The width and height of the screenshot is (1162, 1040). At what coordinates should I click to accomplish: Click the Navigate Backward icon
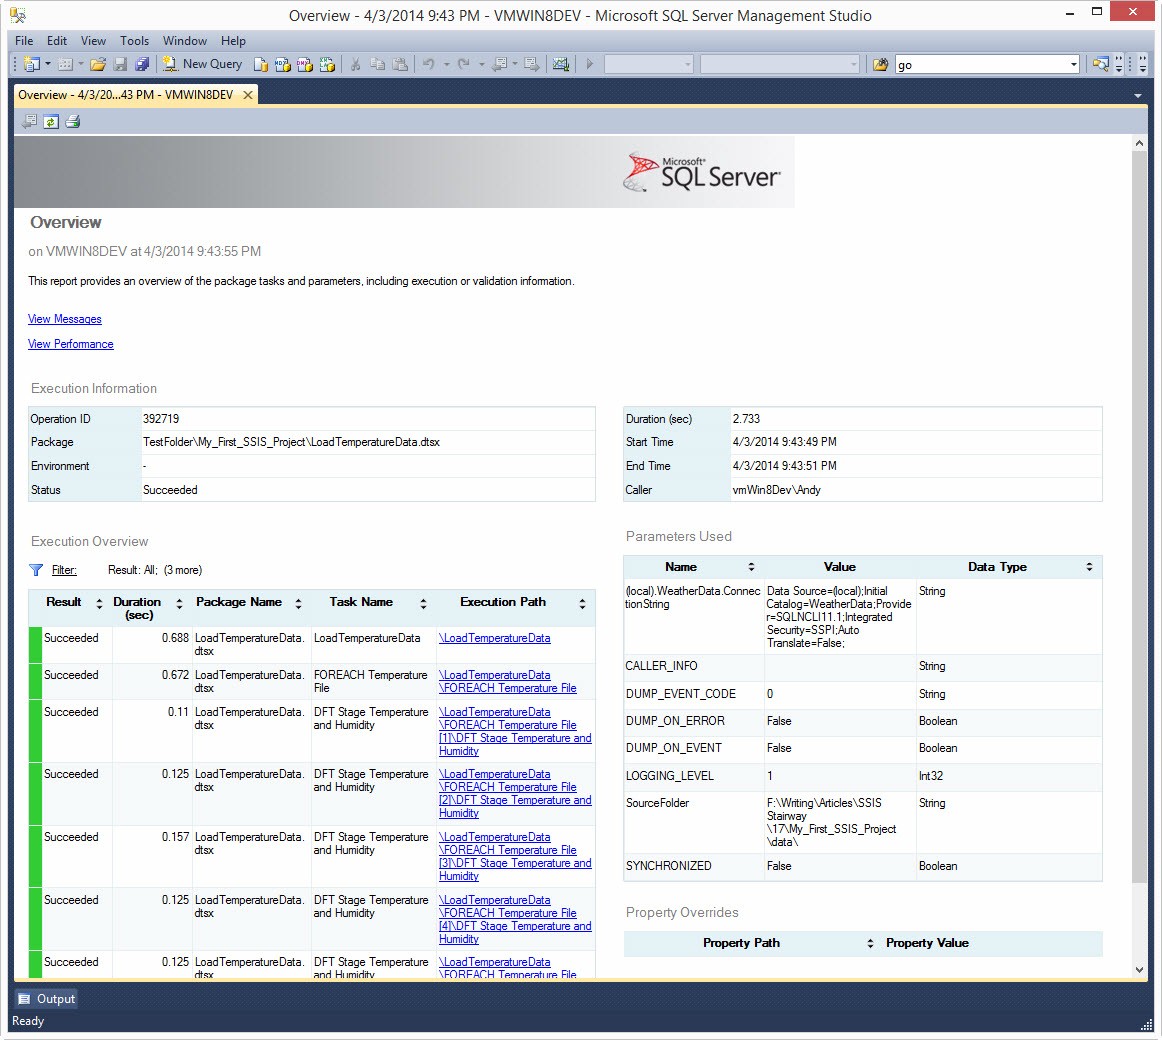500,64
